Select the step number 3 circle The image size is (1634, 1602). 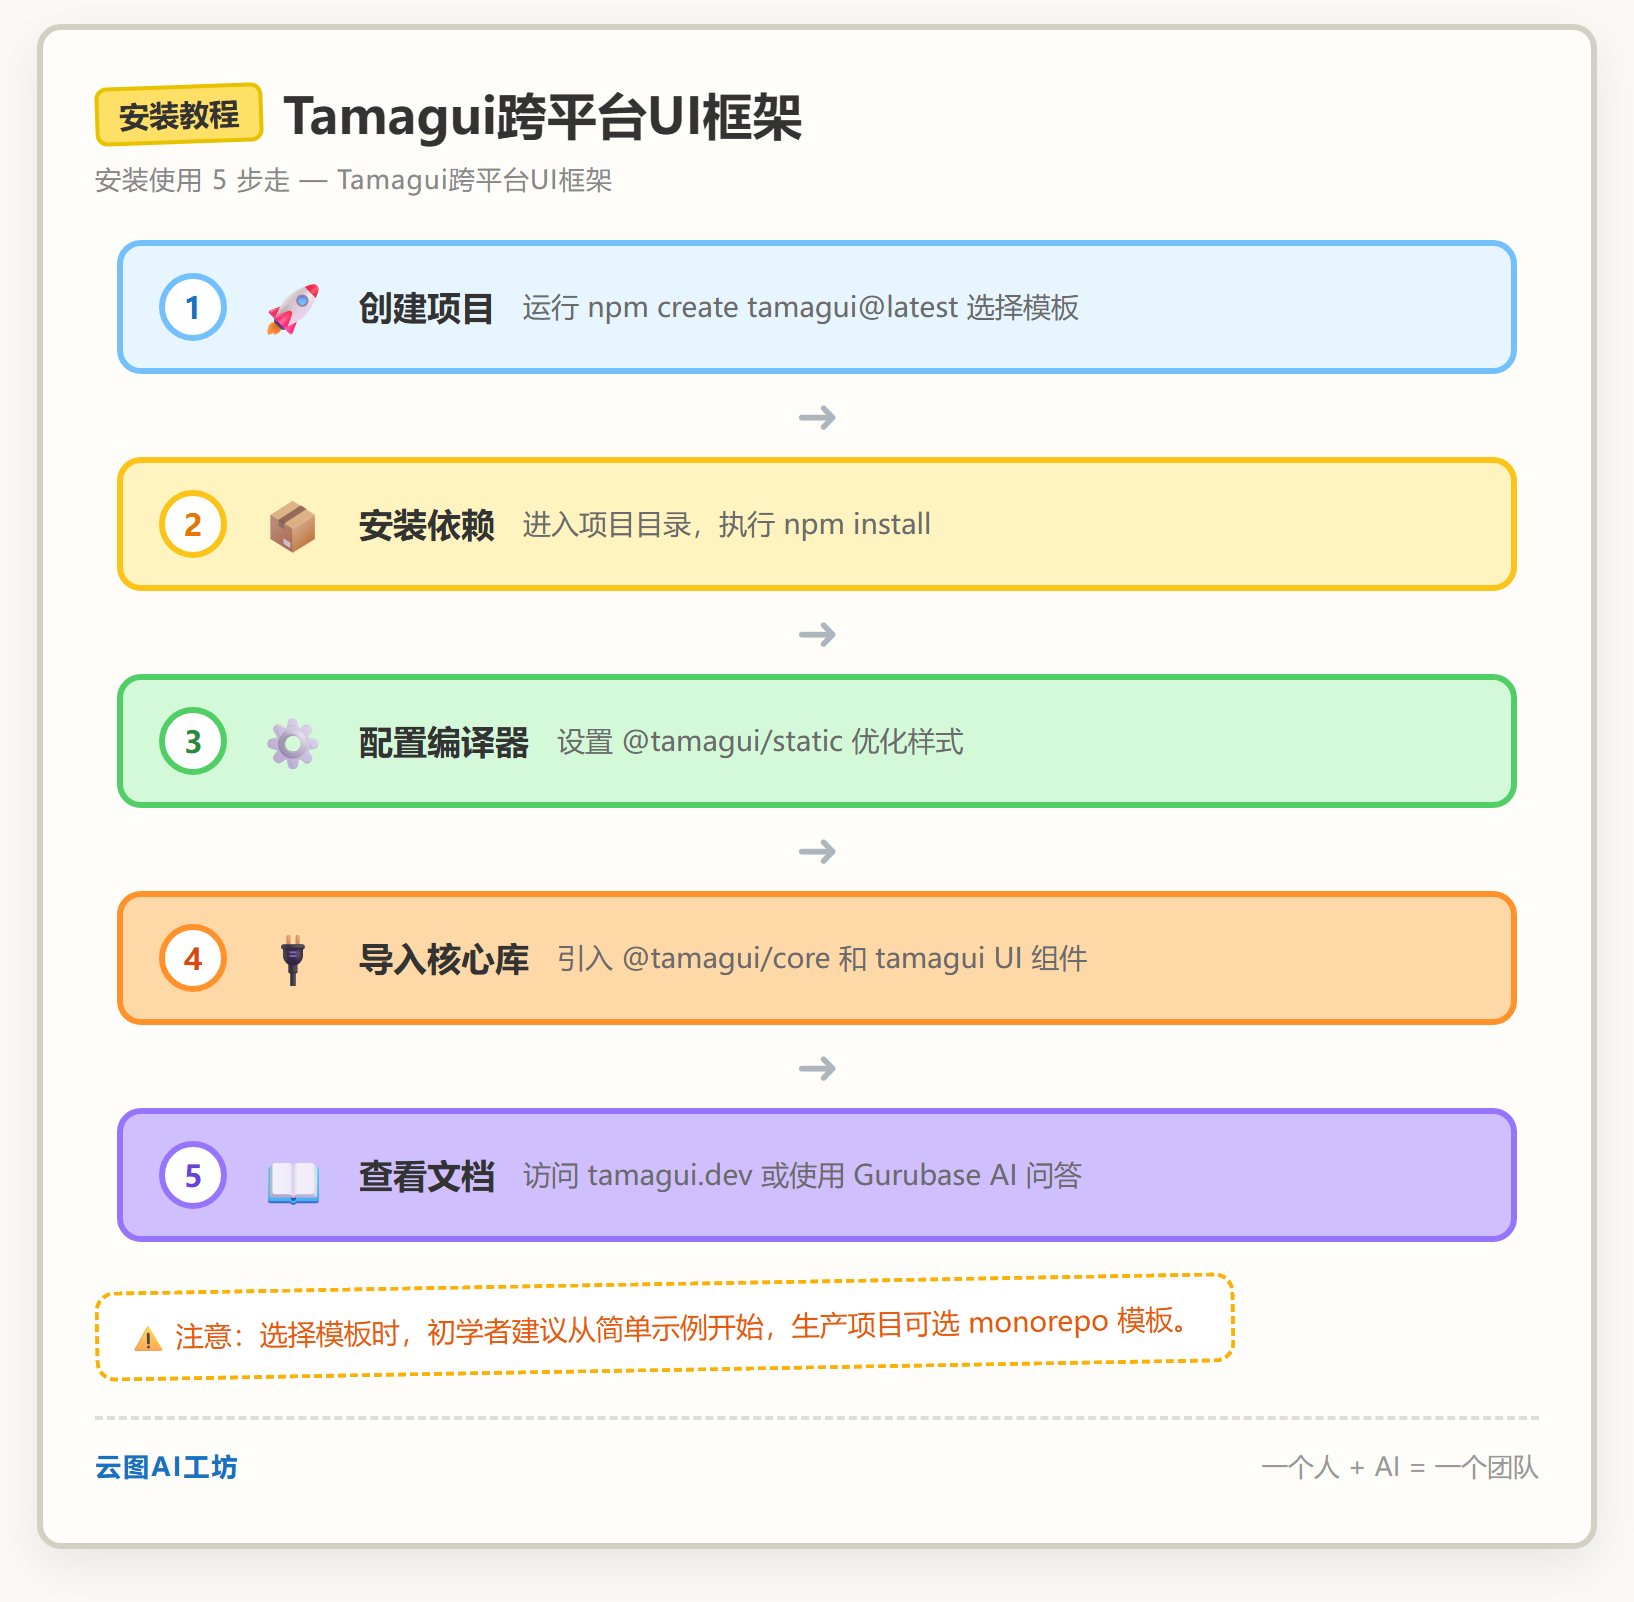[193, 741]
